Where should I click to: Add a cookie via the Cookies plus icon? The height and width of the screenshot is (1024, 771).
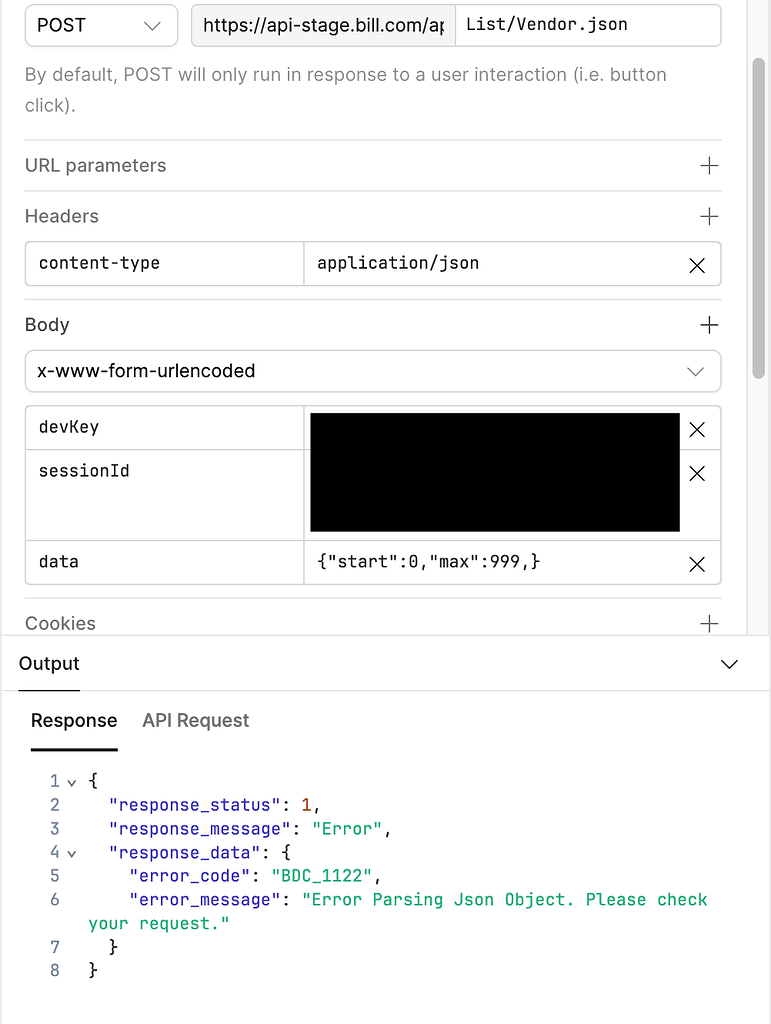709,622
